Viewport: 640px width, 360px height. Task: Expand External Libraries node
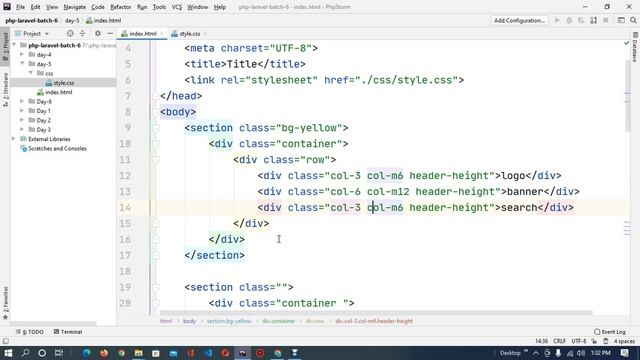[13, 139]
